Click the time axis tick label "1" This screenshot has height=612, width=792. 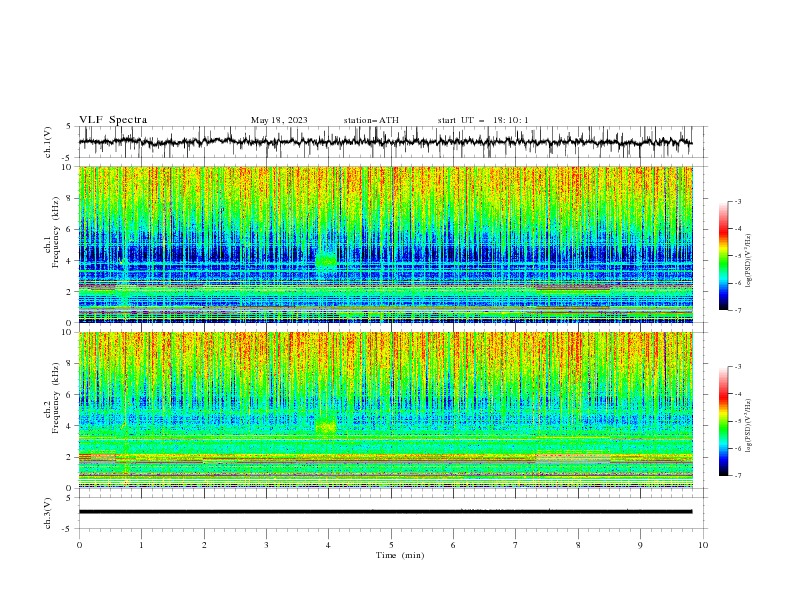[141, 545]
